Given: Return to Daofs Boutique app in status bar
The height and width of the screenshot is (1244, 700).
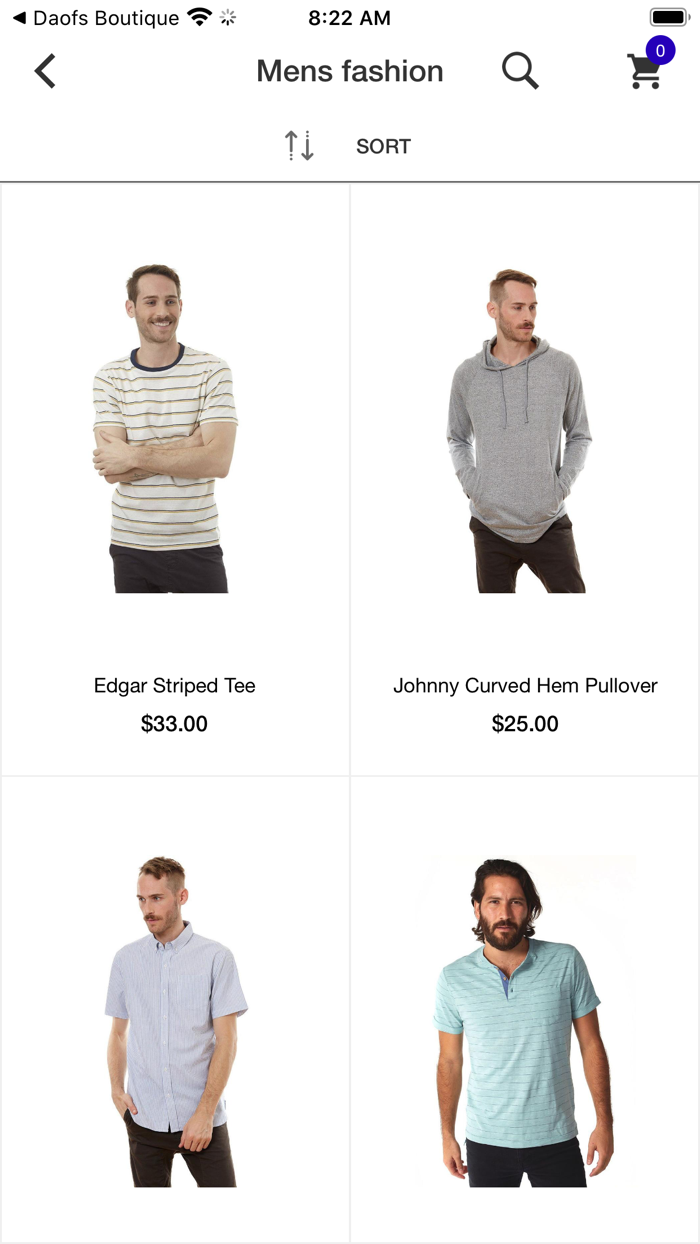Looking at the screenshot, I should (x=96, y=18).
